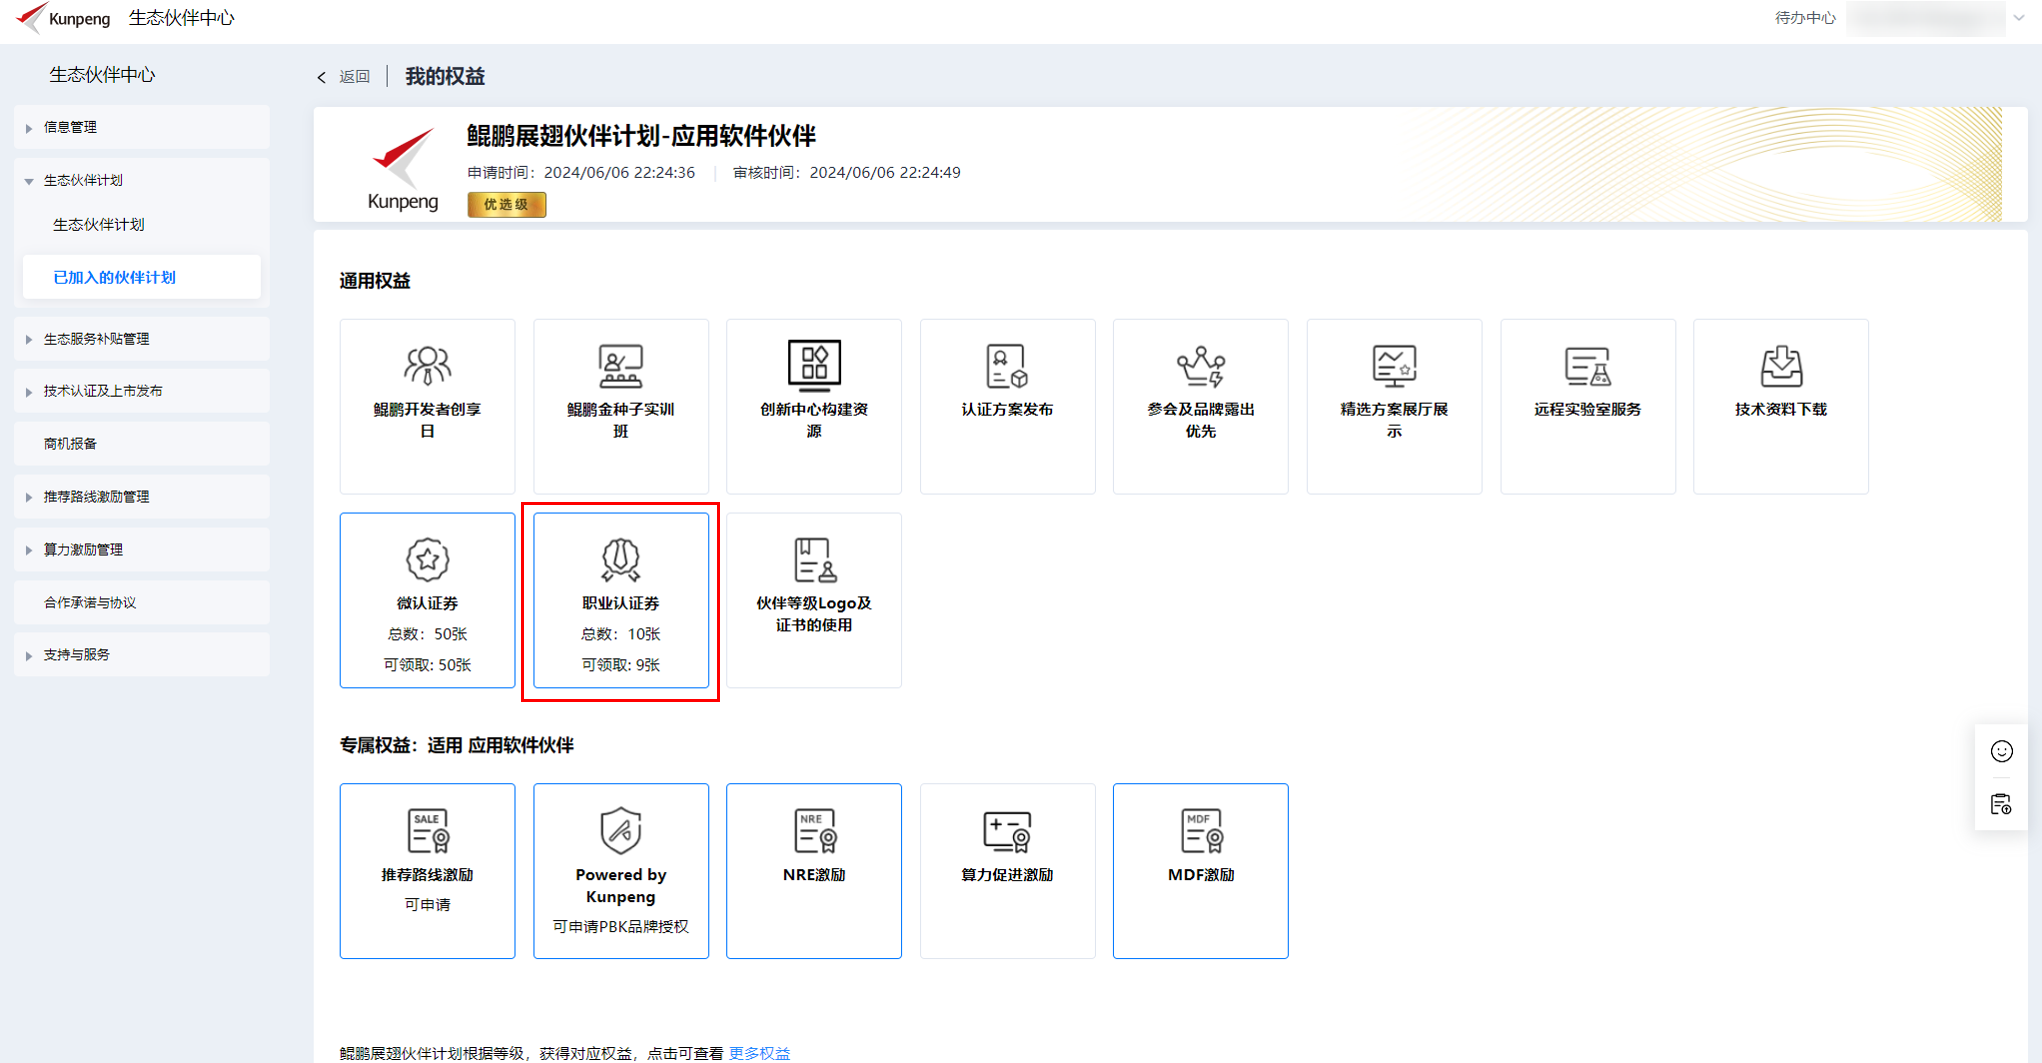This screenshot has height=1063, width=2042.
Task: Click 可申请PBK品牌授权 text
Action: 620,927
